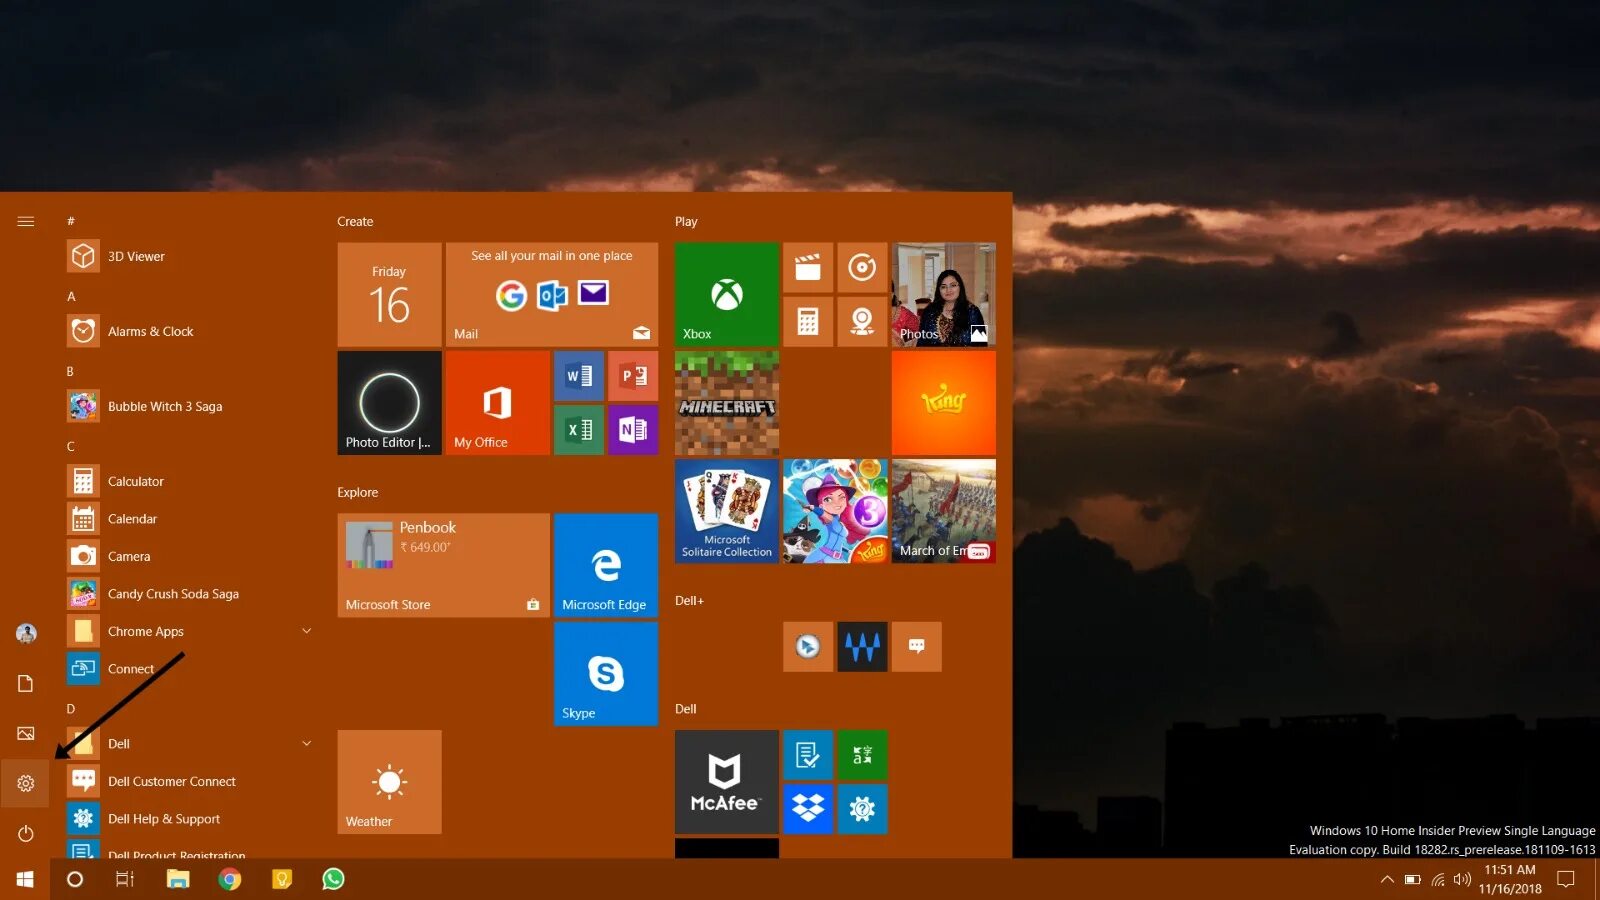The image size is (1600, 900).
Task: Launch the OneNote tile
Action: (633, 430)
